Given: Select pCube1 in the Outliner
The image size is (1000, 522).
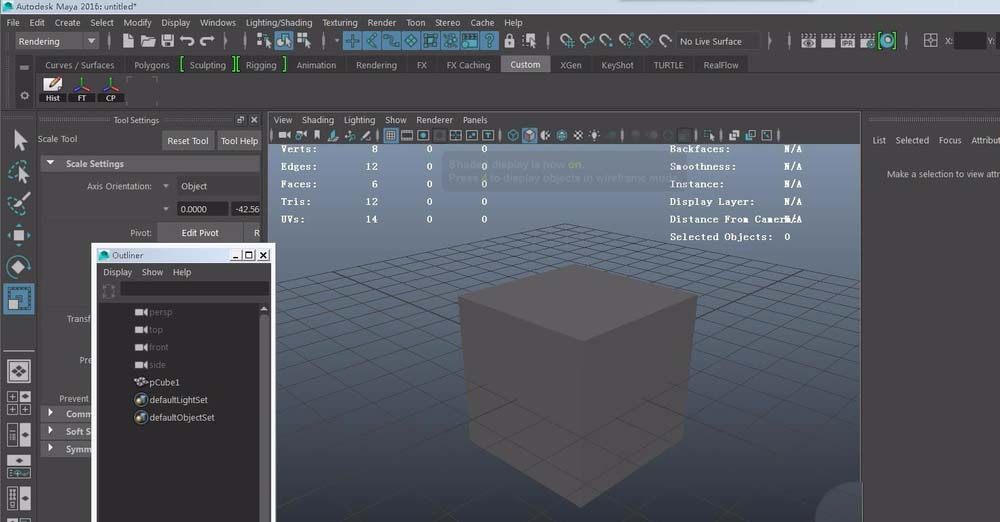Looking at the screenshot, I should (x=164, y=382).
